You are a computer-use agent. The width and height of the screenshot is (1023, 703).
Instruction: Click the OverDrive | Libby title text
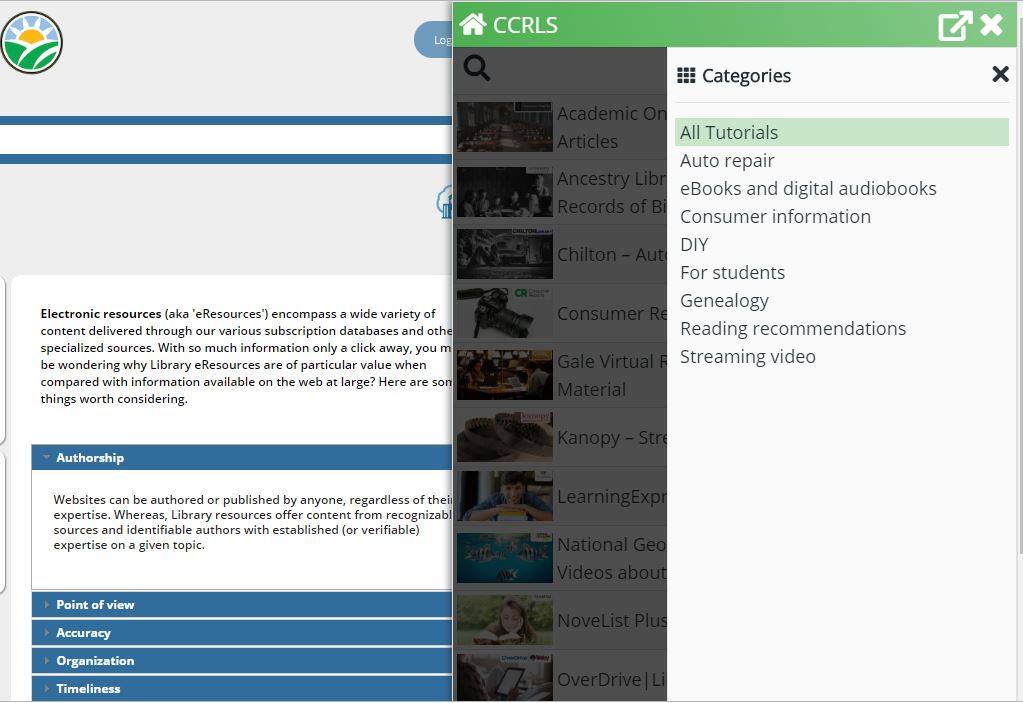611,680
